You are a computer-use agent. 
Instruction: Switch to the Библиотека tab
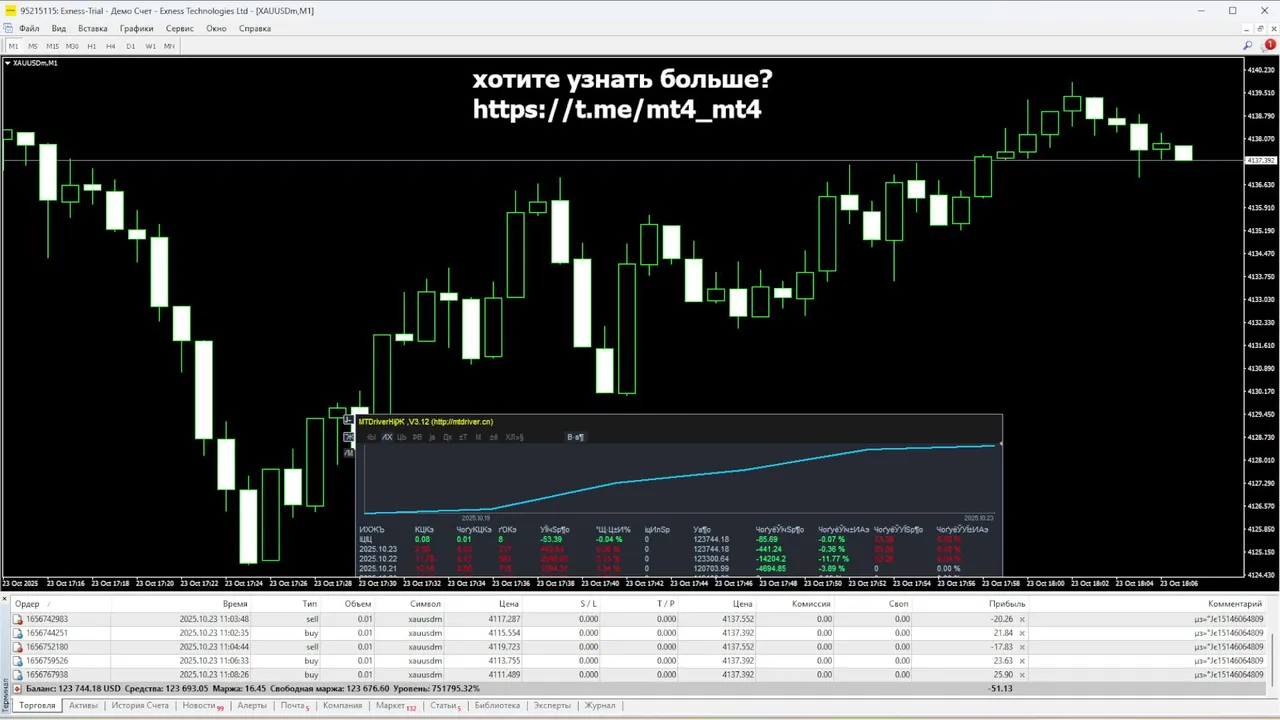tap(497, 706)
